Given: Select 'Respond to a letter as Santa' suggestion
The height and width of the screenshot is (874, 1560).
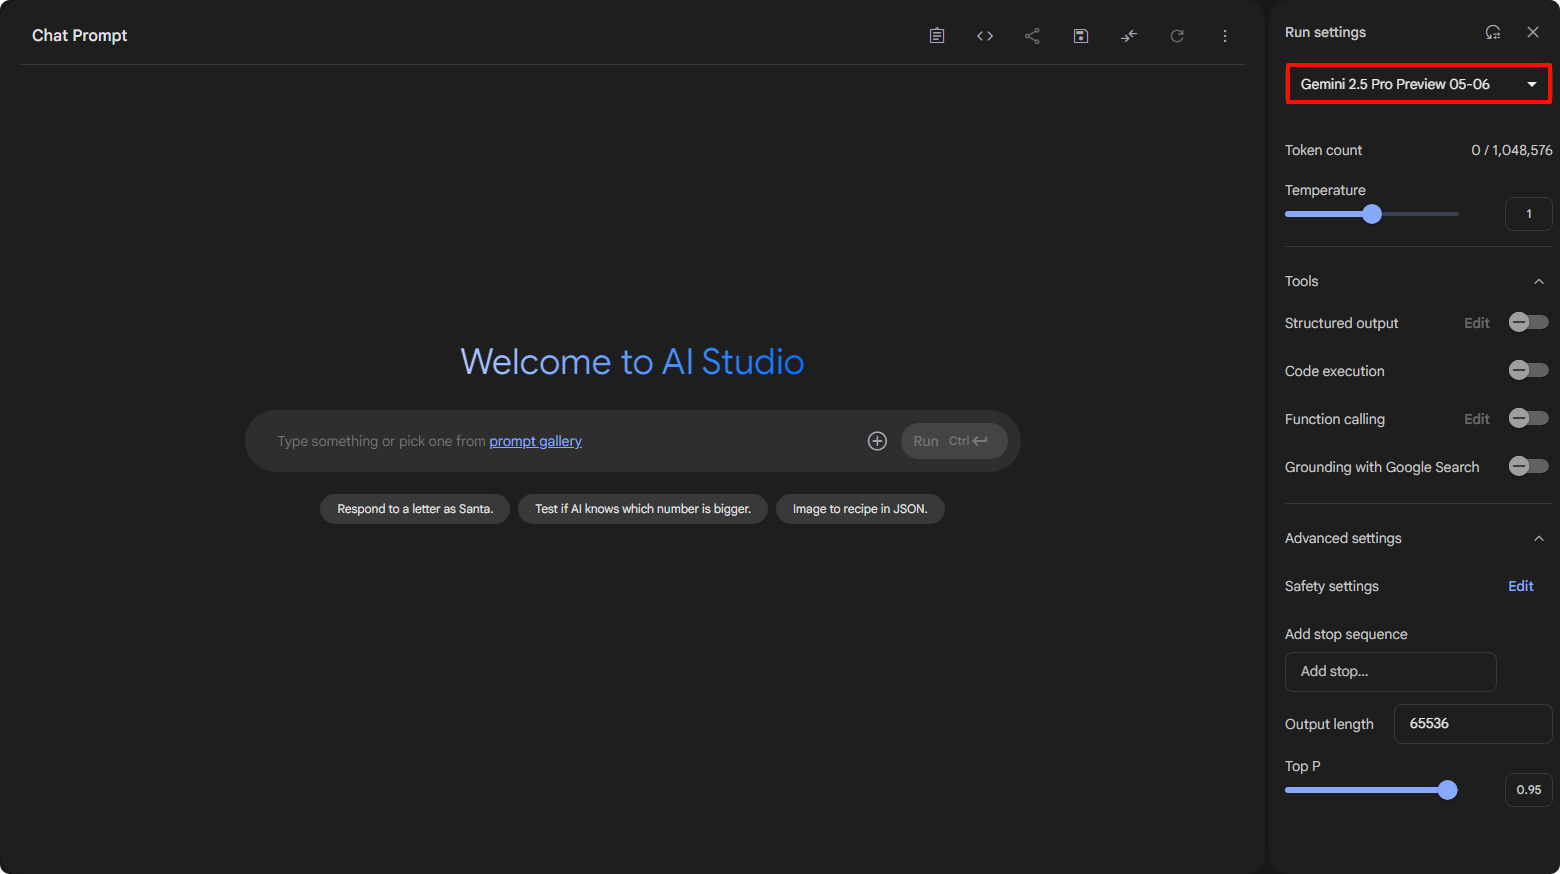Looking at the screenshot, I should [x=415, y=509].
